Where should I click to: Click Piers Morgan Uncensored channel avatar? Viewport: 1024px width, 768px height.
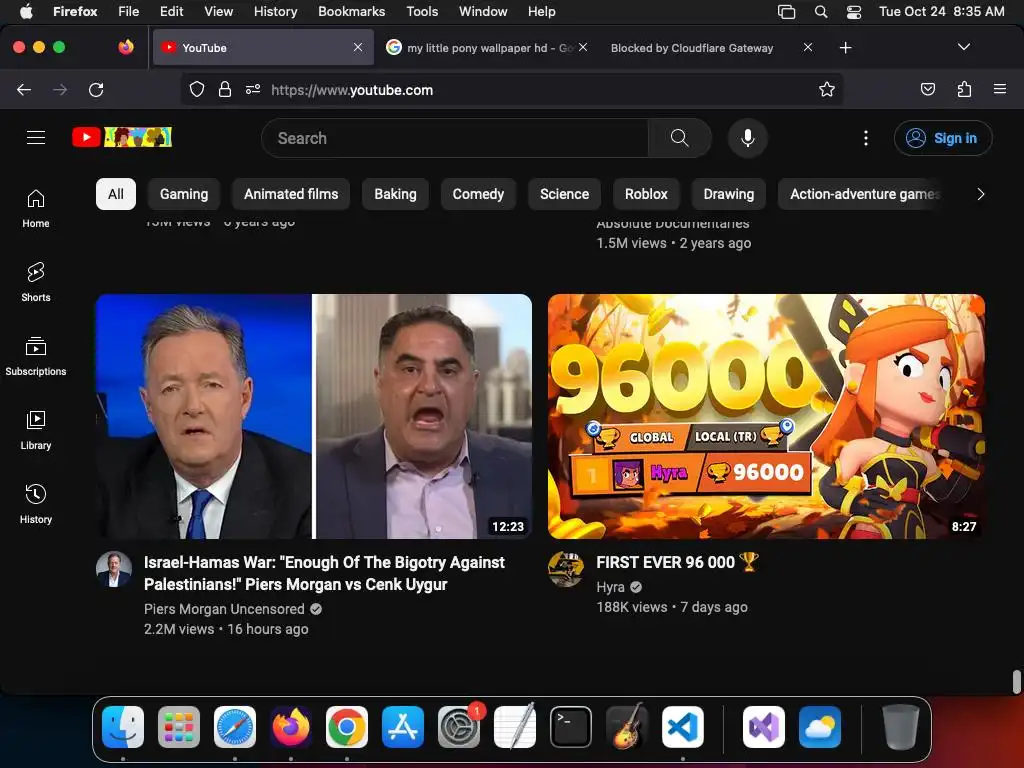click(114, 569)
